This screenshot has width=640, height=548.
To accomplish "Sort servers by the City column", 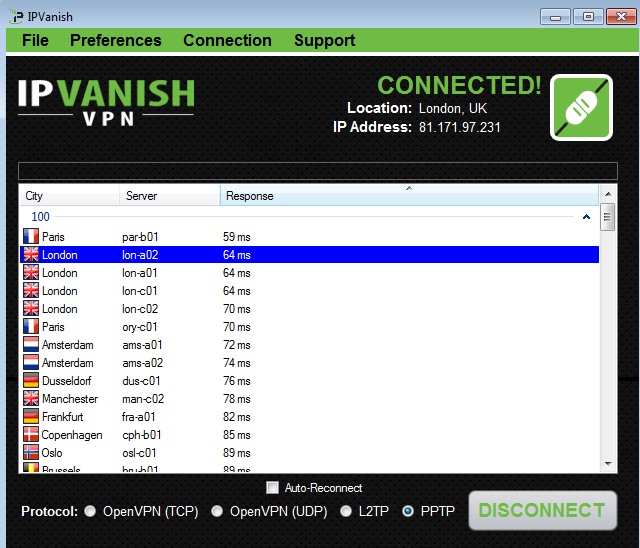I will [x=69, y=195].
